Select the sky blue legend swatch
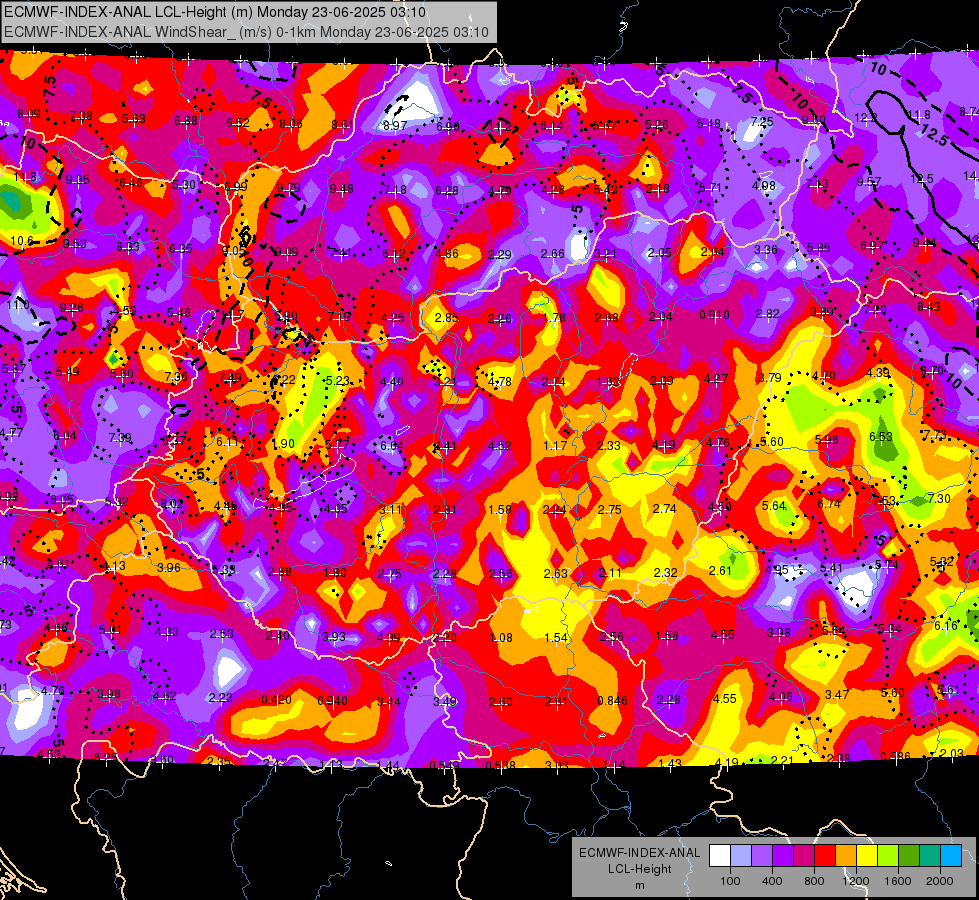Viewport: 979px width, 900px height. [x=951, y=856]
